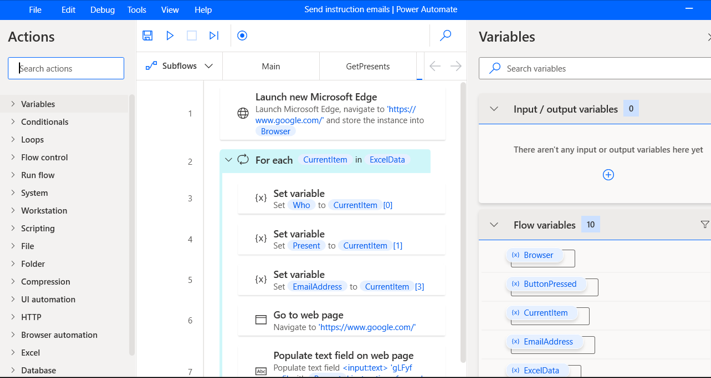Viewport: 711px width, 378px height.
Task: Save the flow with the disk icon
Action: point(147,35)
